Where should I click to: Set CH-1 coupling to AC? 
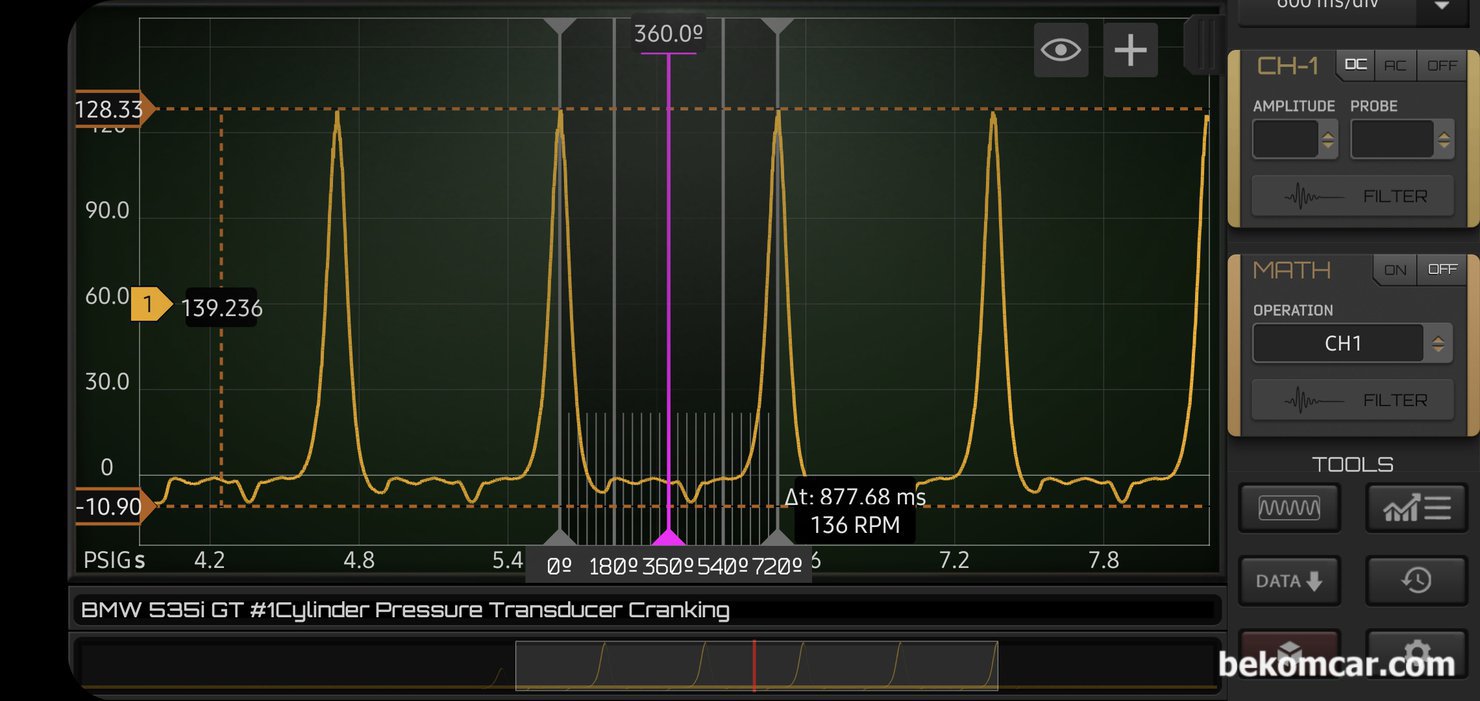1395,65
